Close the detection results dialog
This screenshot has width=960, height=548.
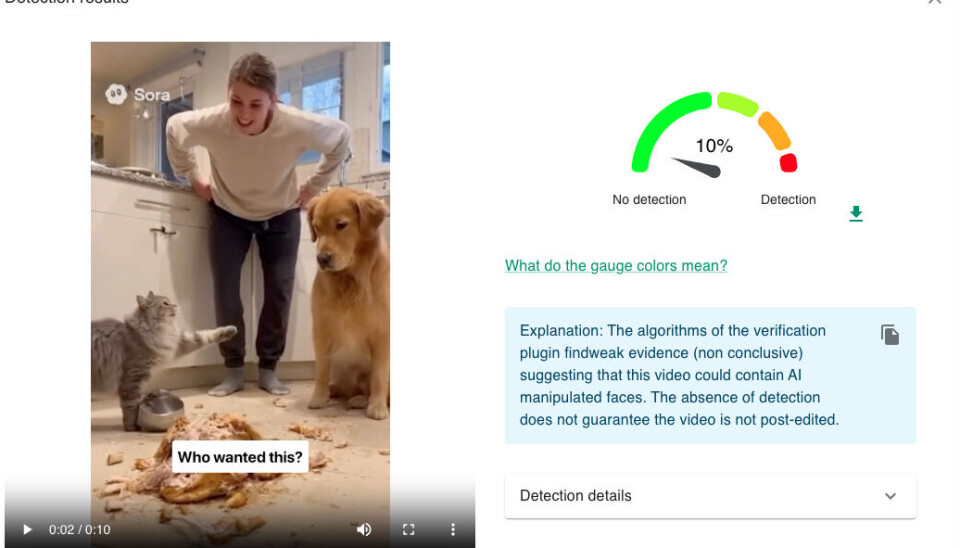click(x=934, y=2)
